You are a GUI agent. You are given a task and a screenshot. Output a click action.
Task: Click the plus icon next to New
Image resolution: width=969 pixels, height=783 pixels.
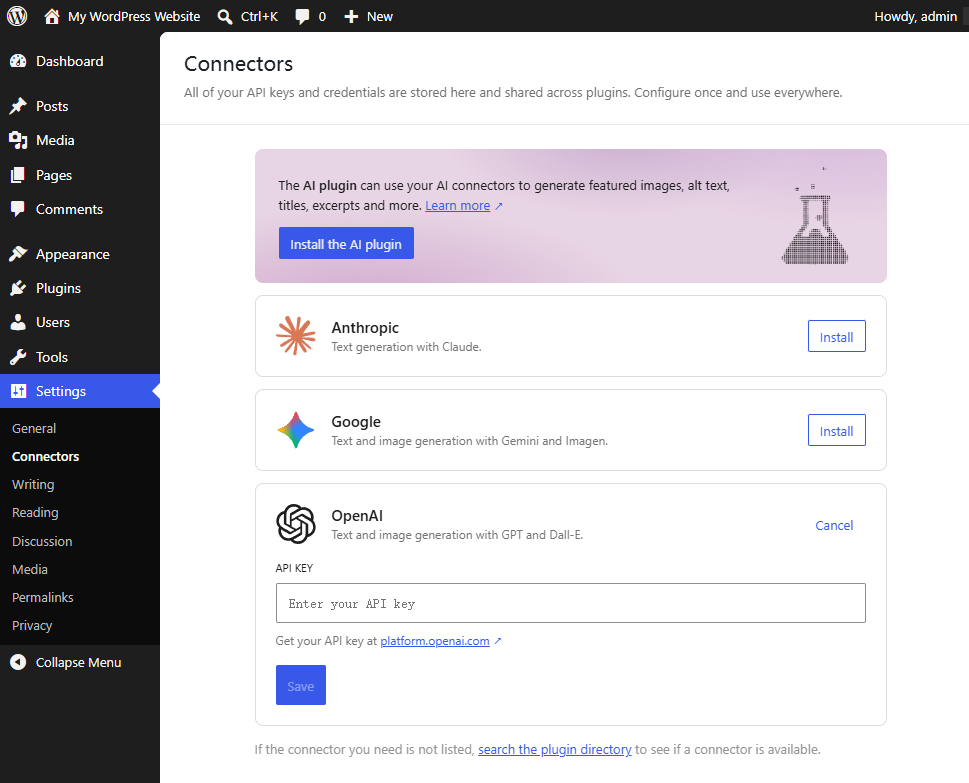click(351, 17)
